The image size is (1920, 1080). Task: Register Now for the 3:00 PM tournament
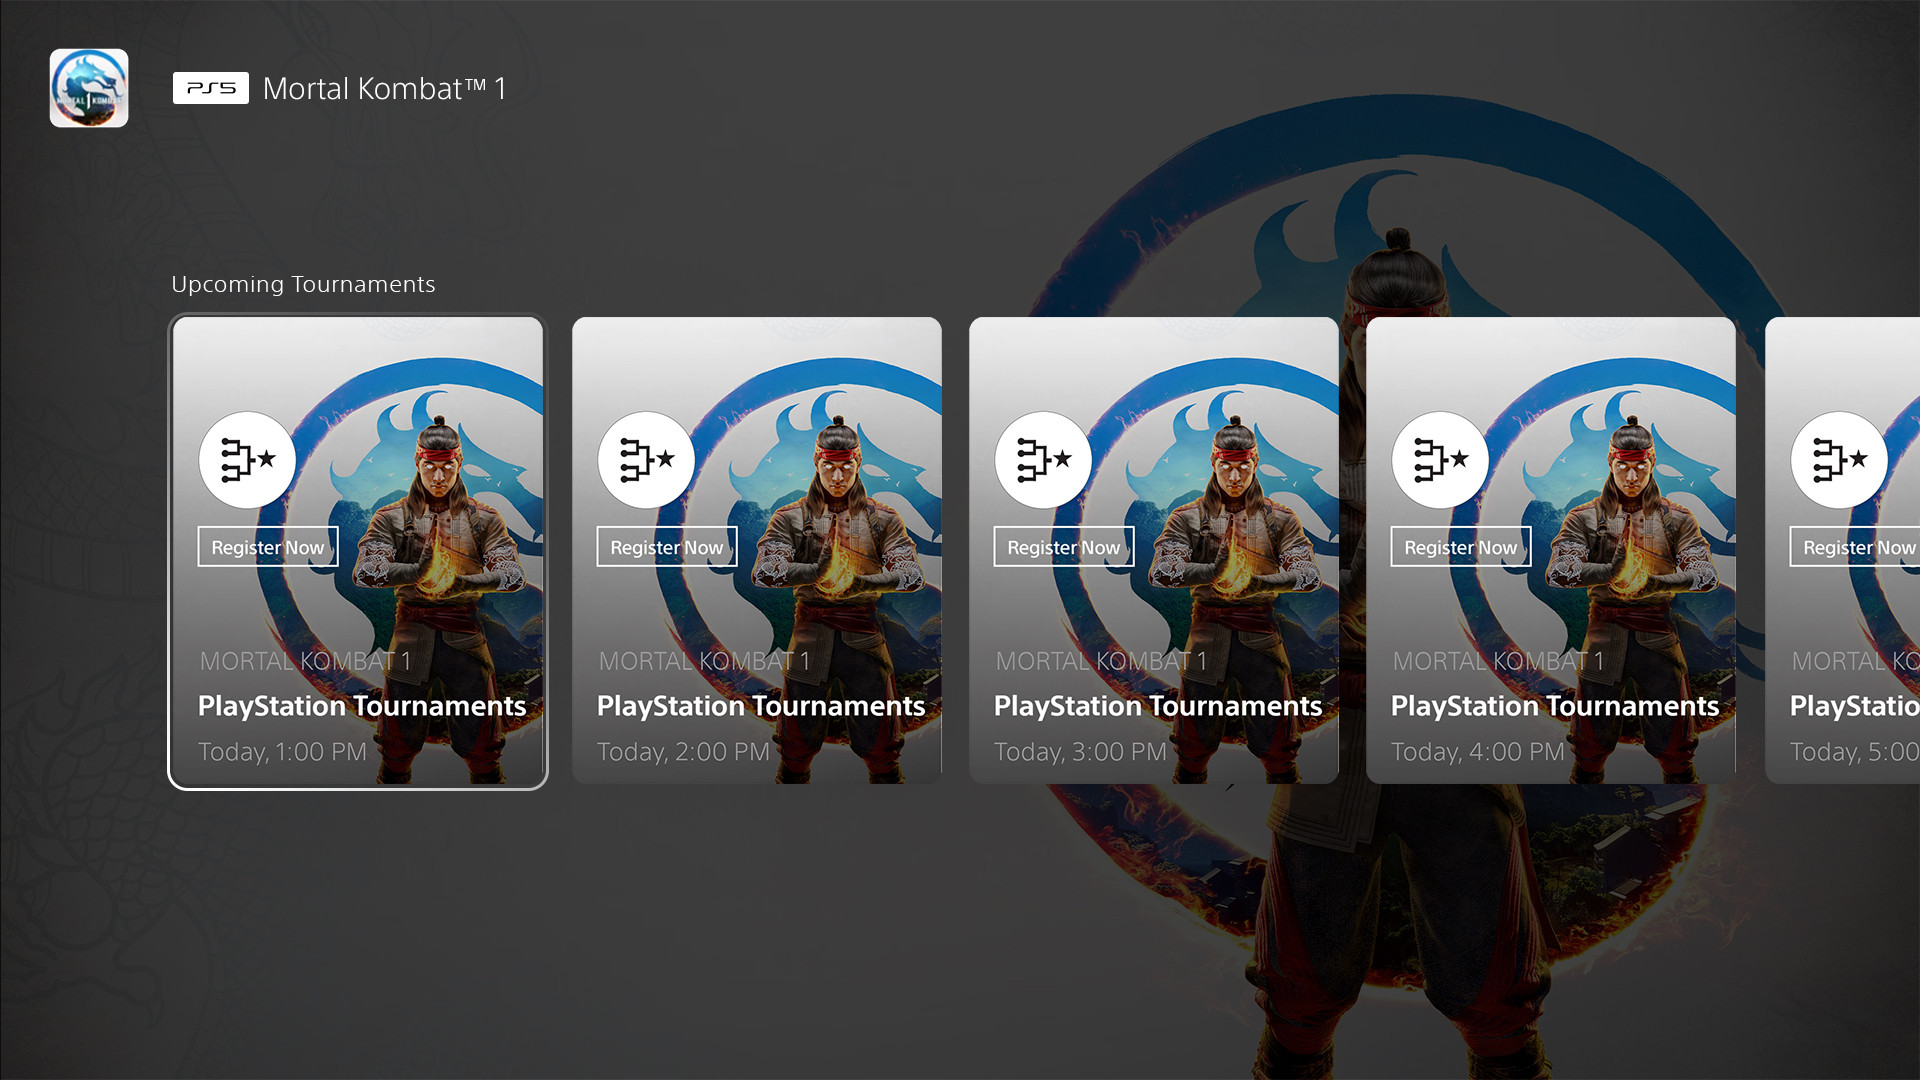coord(1064,547)
